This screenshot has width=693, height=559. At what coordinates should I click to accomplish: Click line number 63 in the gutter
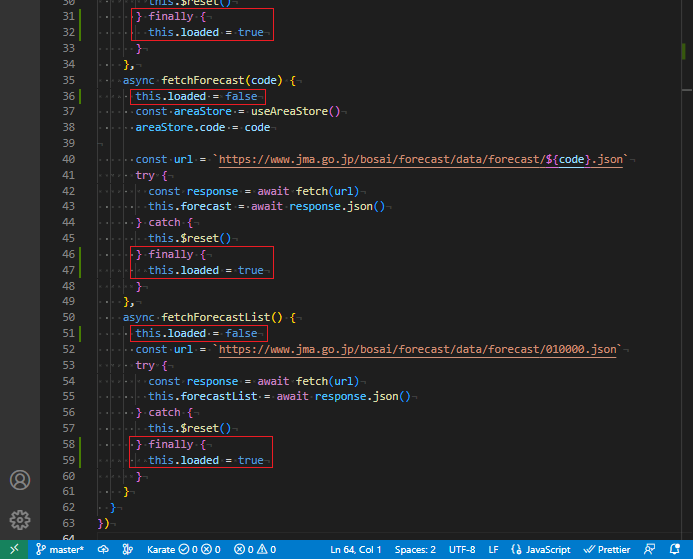point(69,523)
